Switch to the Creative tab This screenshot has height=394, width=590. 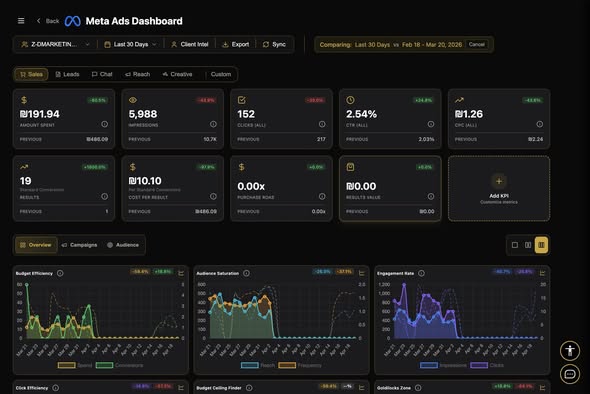coord(177,74)
